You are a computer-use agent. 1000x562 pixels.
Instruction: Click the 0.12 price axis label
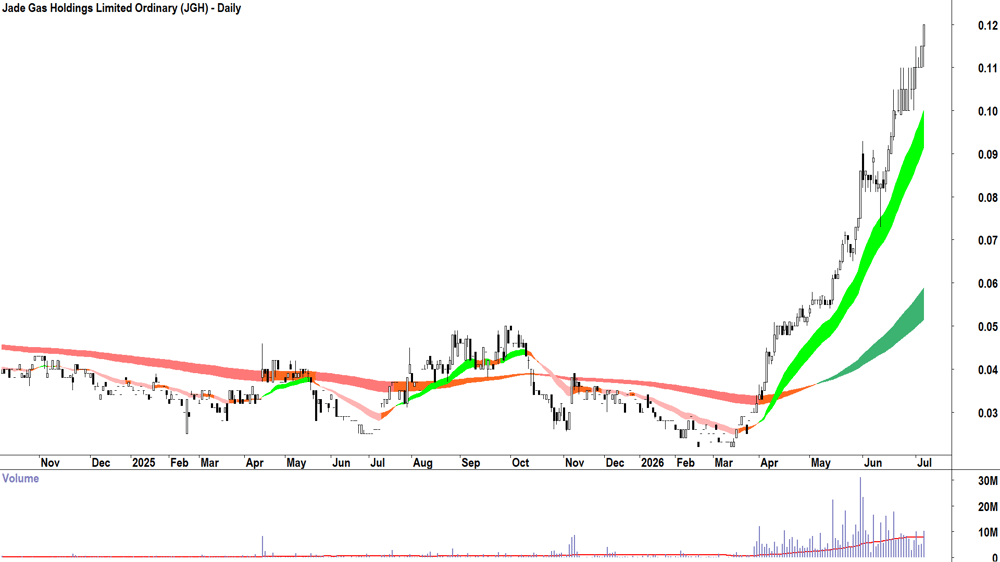tap(987, 26)
